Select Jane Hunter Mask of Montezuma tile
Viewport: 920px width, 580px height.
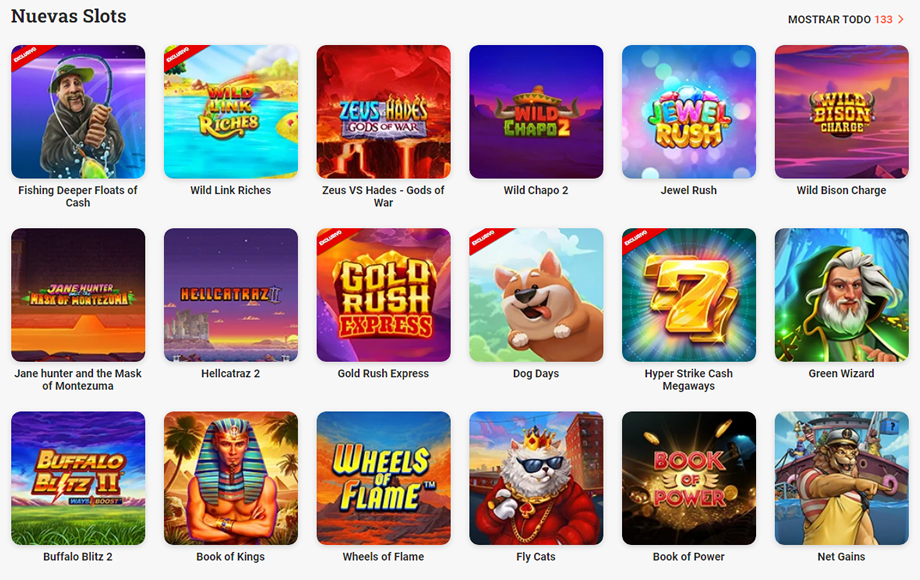click(78, 295)
